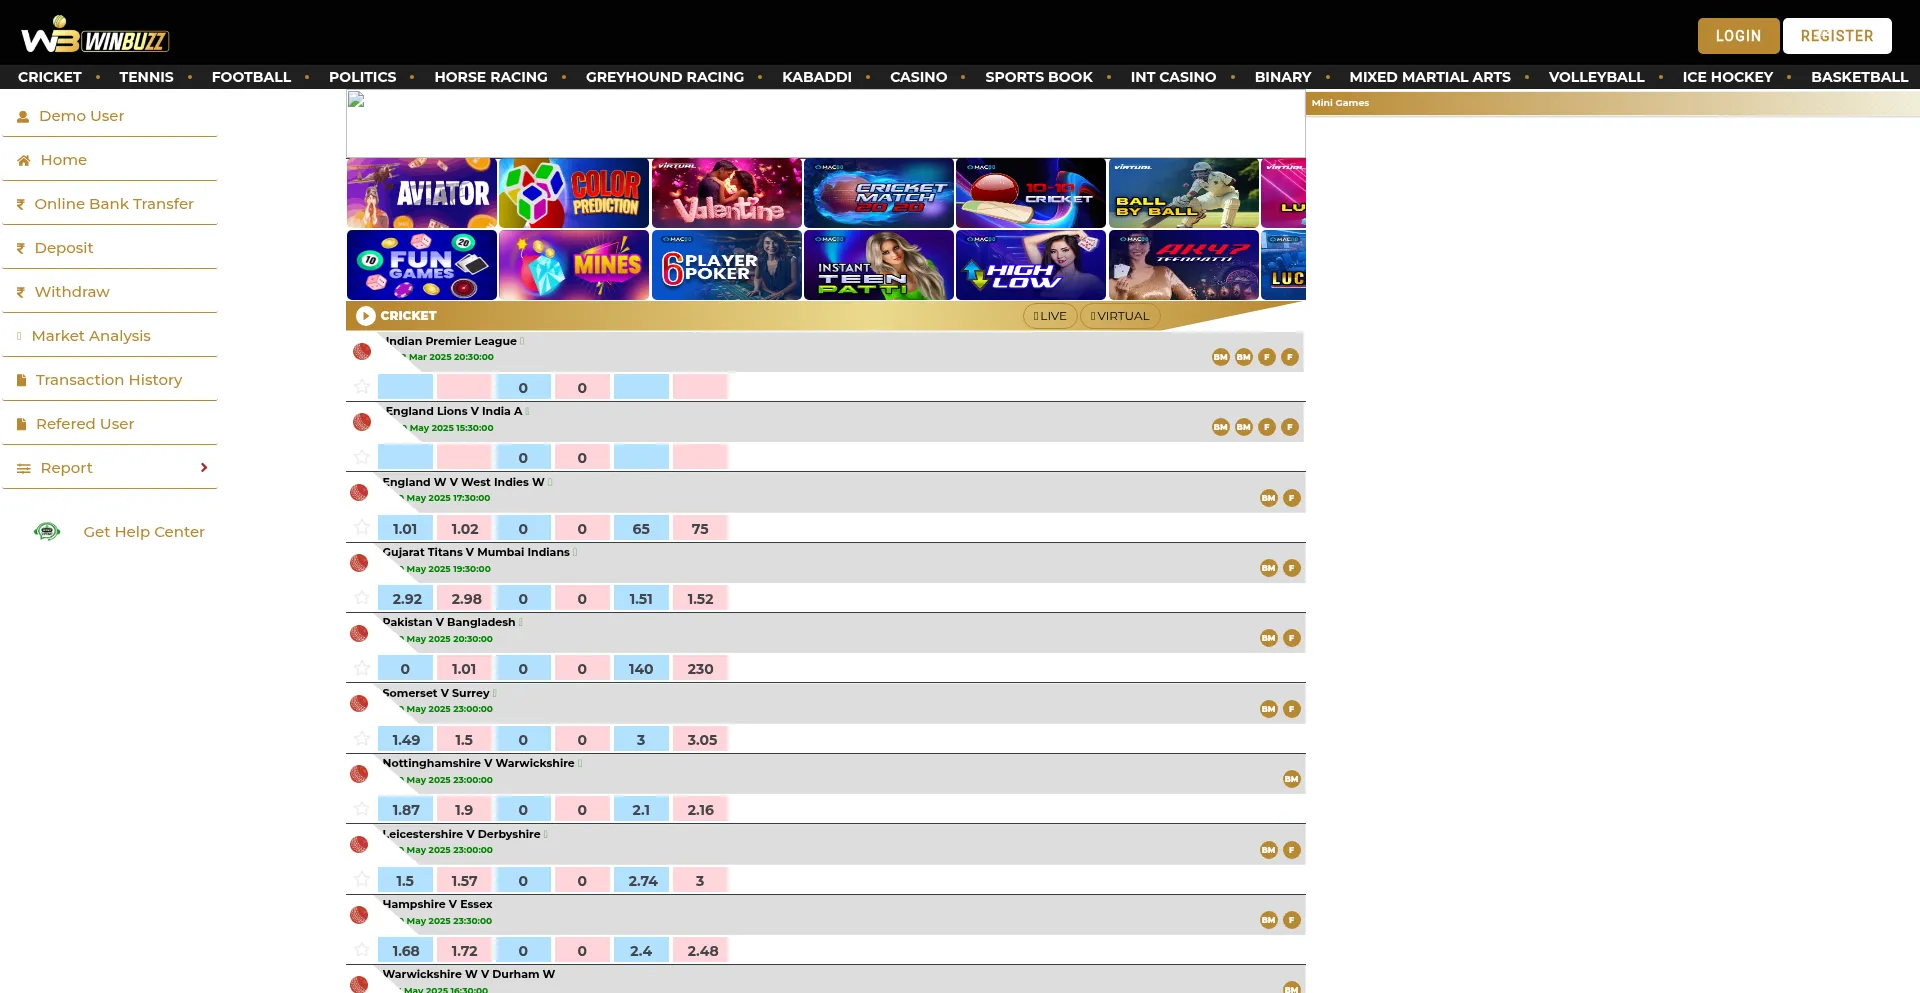Select 230 lay odds for Pakistan V Bangladesh
The width and height of the screenshot is (1920, 993).
(700, 669)
